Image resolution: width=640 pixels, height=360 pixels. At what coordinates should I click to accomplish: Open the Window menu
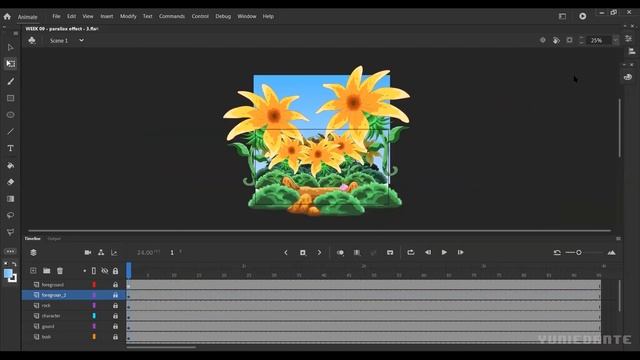[x=247, y=16]
